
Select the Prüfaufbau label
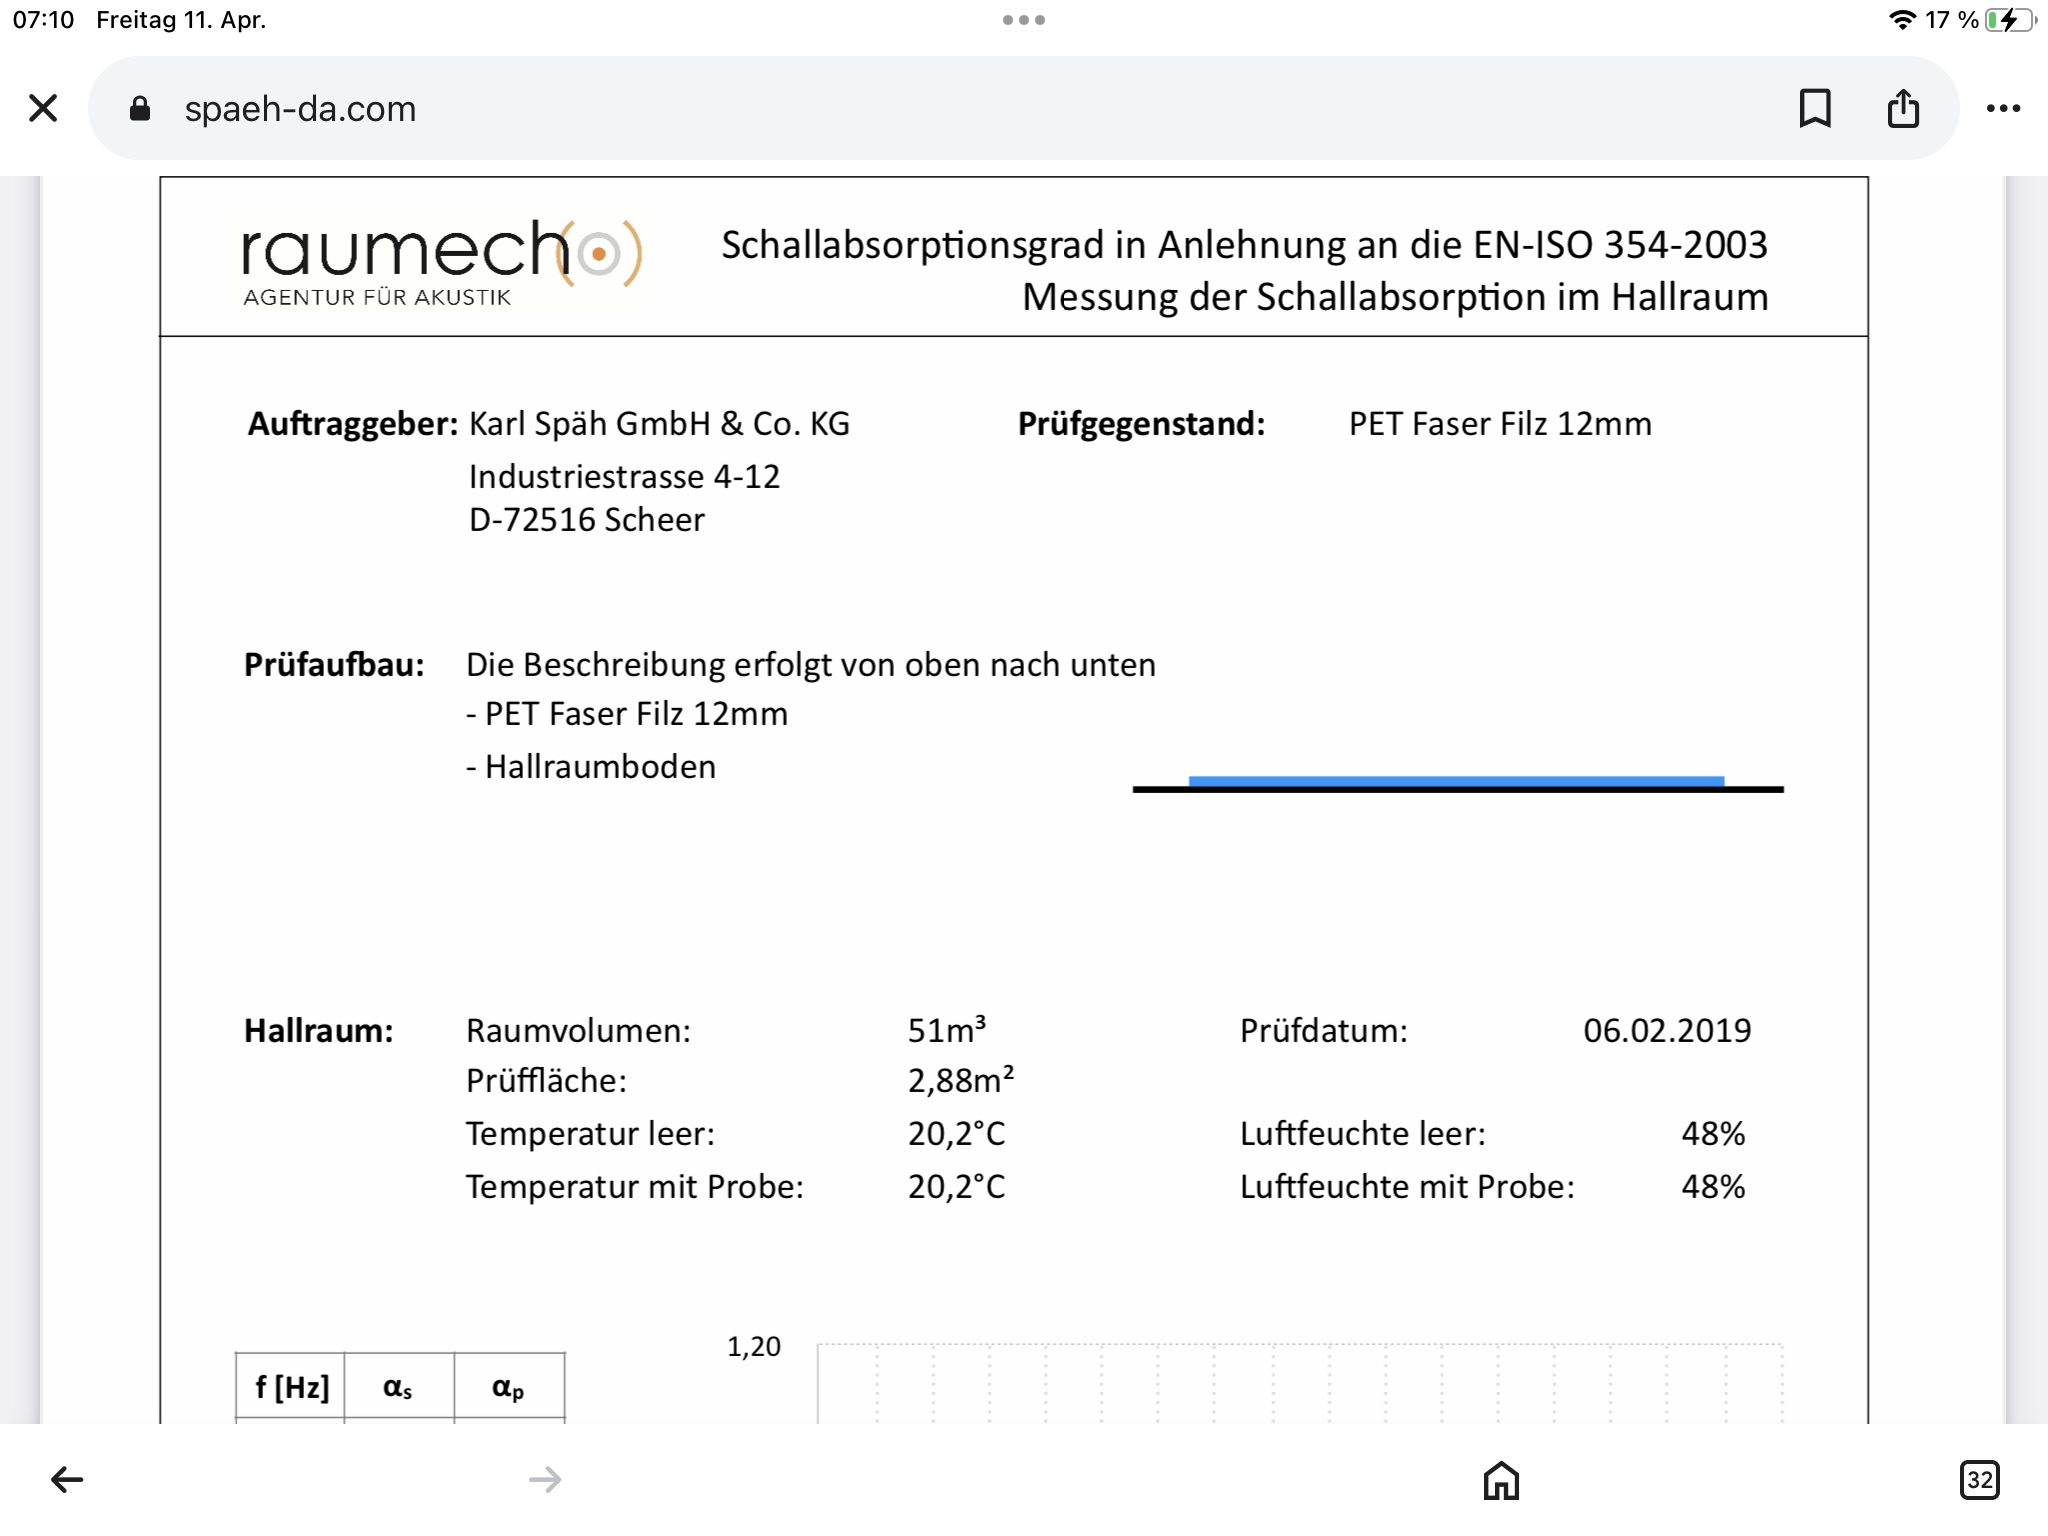pos(334,665)
